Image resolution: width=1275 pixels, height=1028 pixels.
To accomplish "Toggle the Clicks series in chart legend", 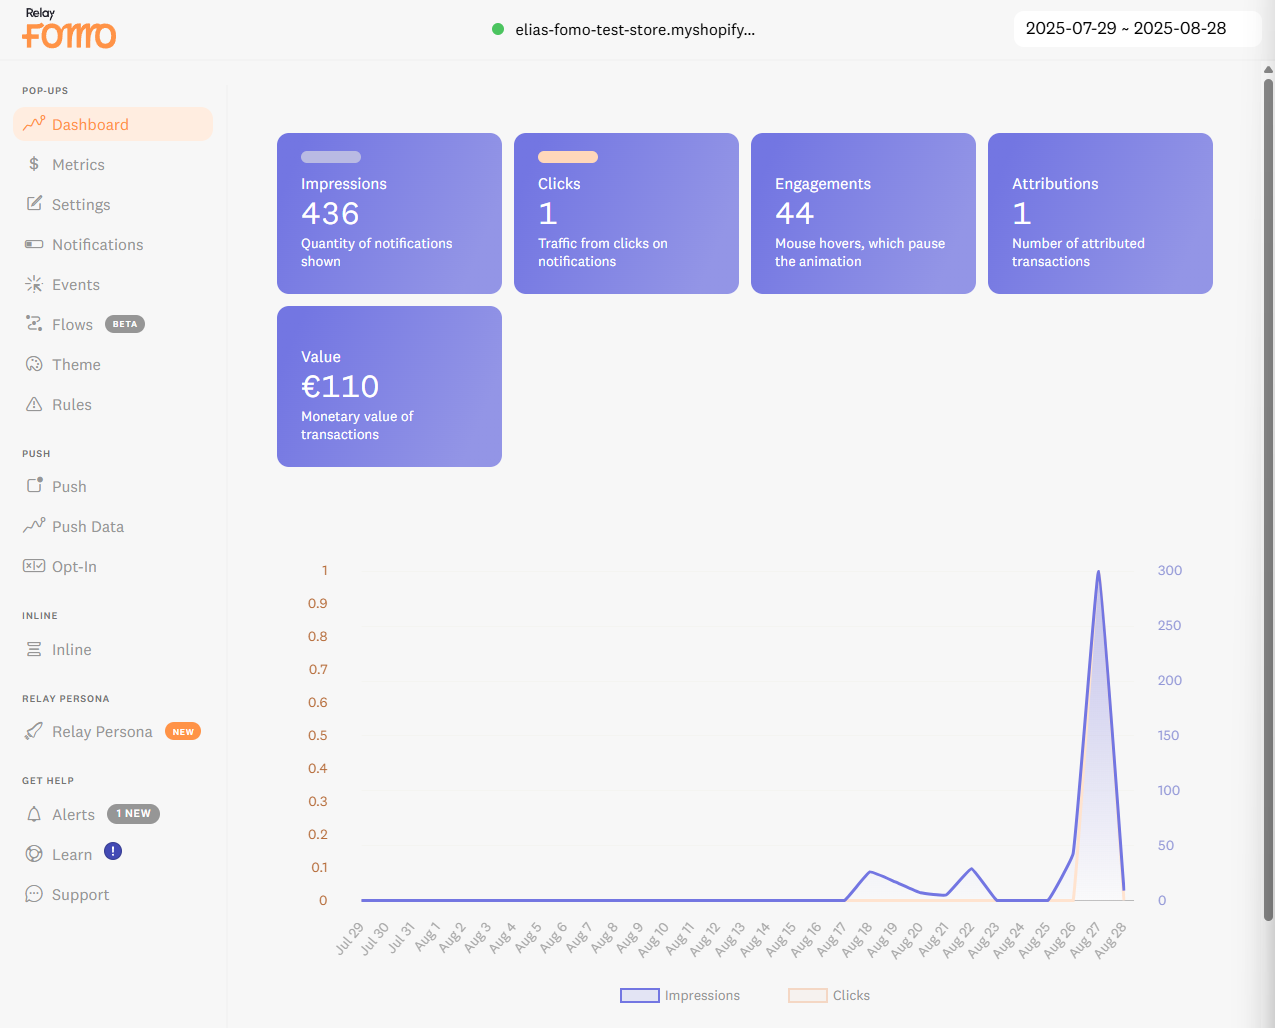I will [829, 995].
